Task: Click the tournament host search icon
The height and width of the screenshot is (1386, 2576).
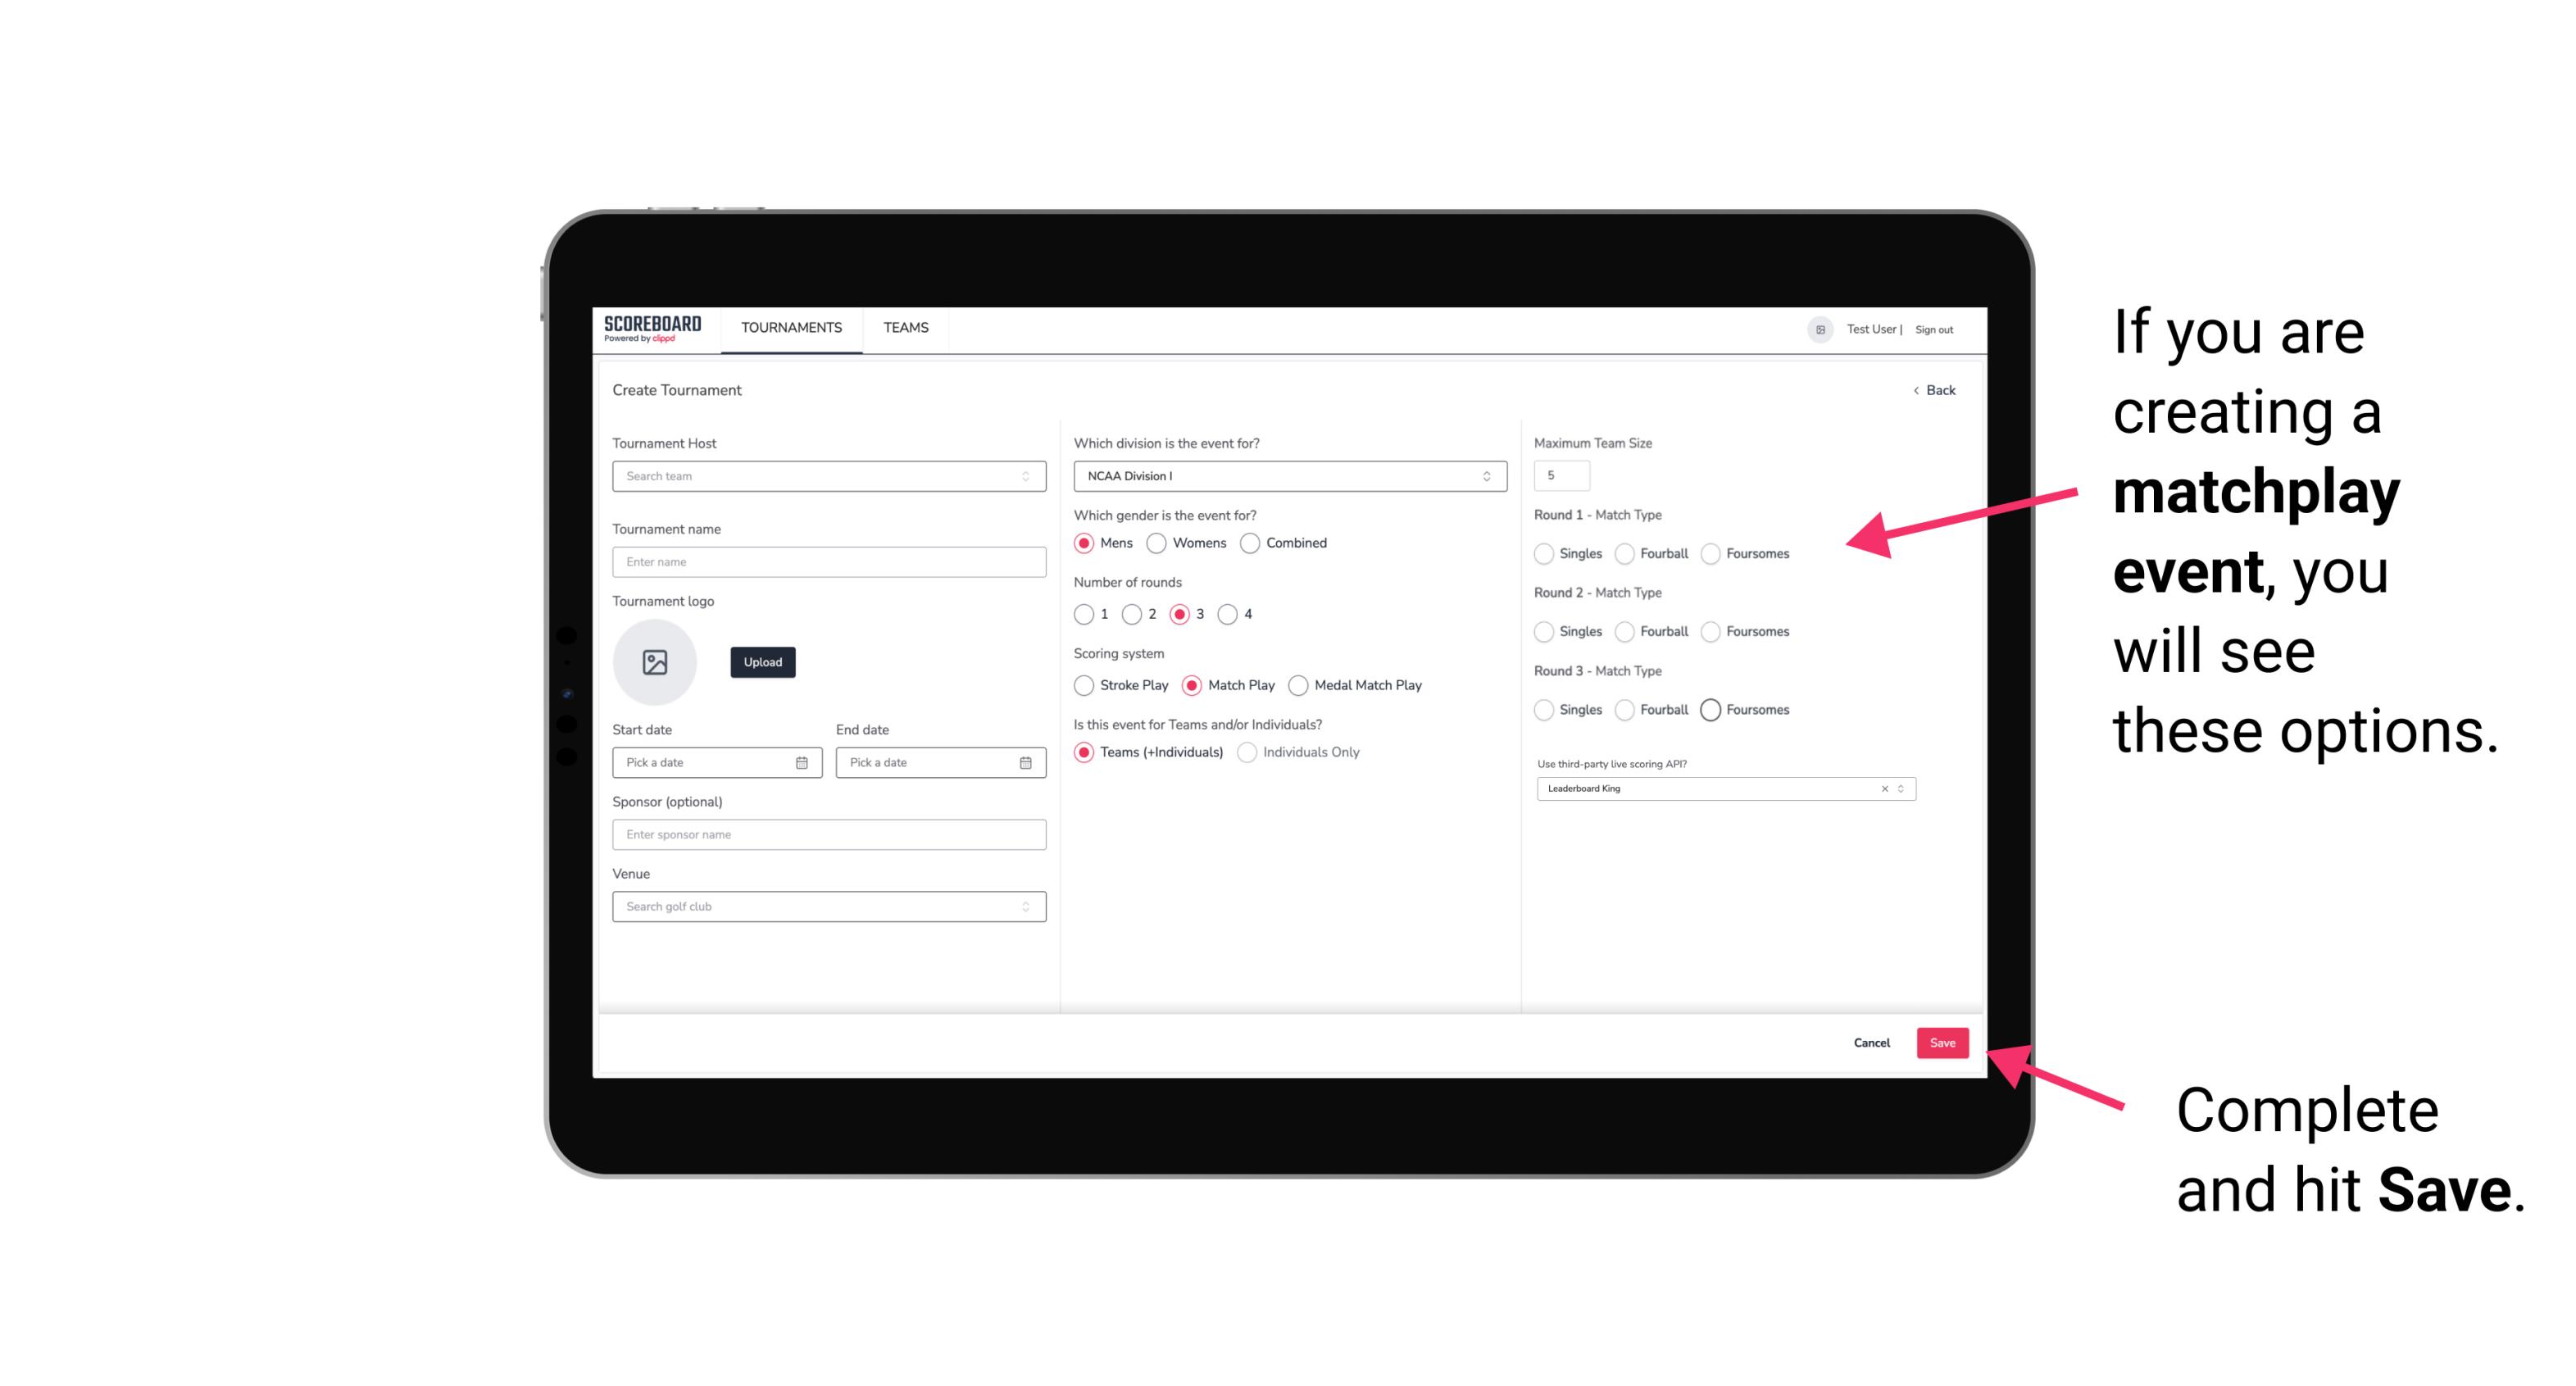Action: (1024, 476)
